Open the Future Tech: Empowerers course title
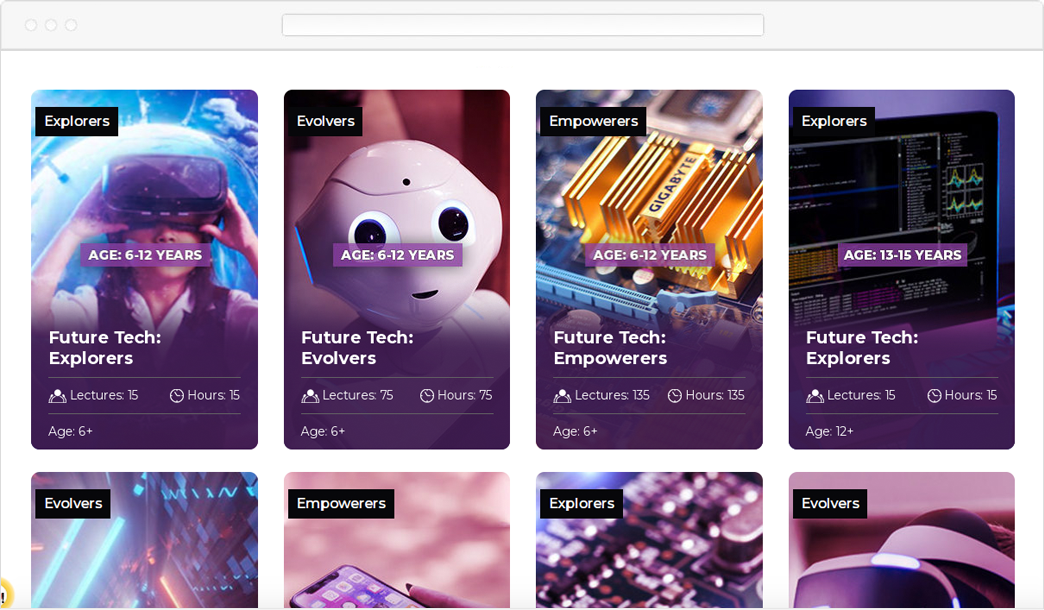 [x=610, y=348]
